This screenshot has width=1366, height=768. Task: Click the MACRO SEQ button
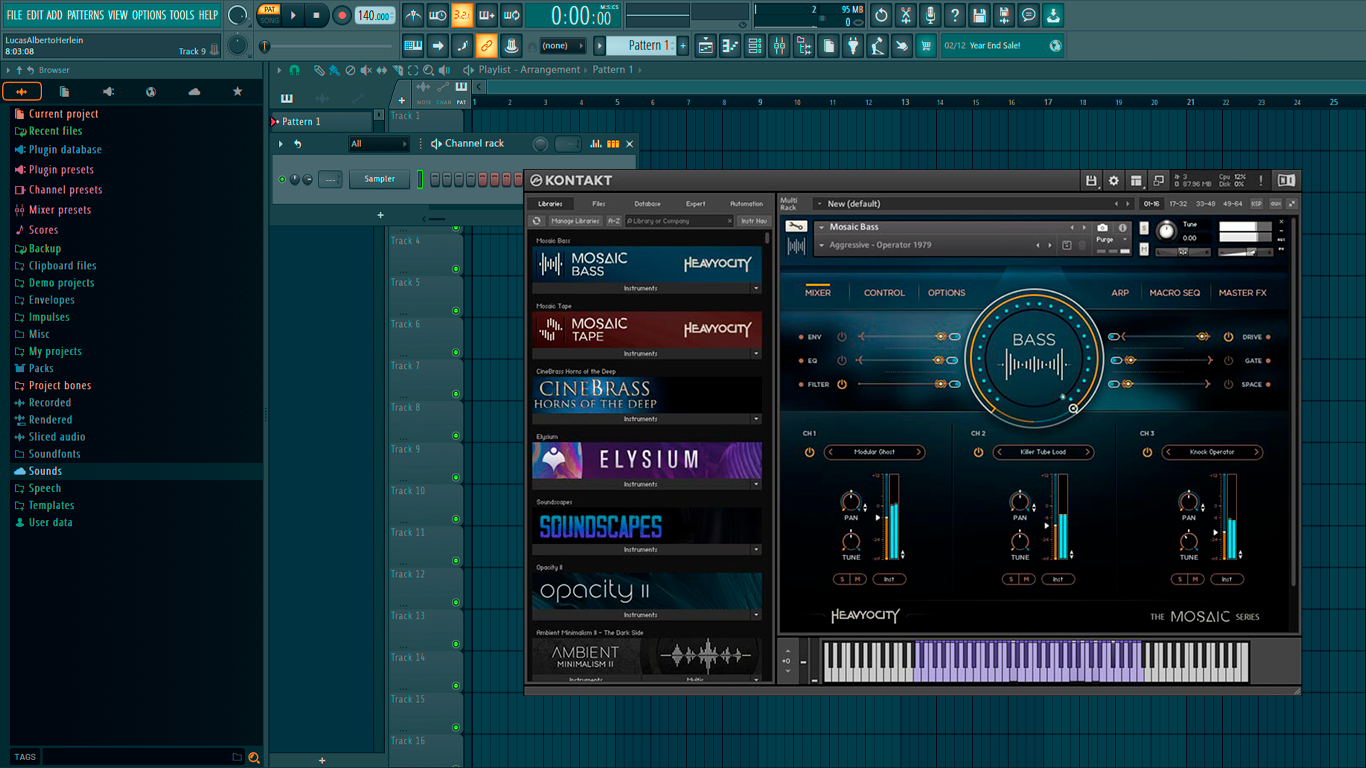coord(1174,293)
